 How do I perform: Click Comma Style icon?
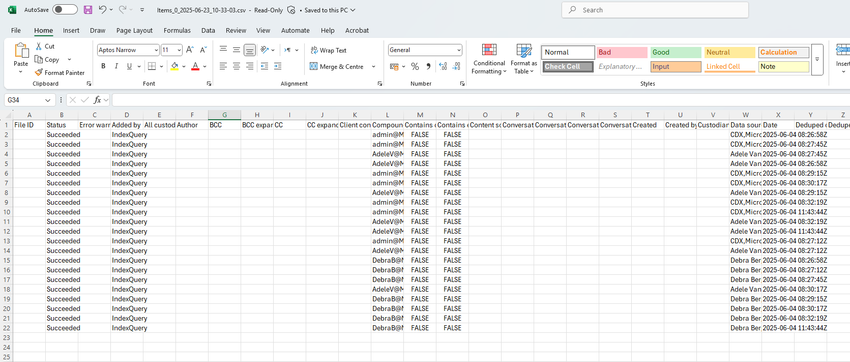click(428, 66)
